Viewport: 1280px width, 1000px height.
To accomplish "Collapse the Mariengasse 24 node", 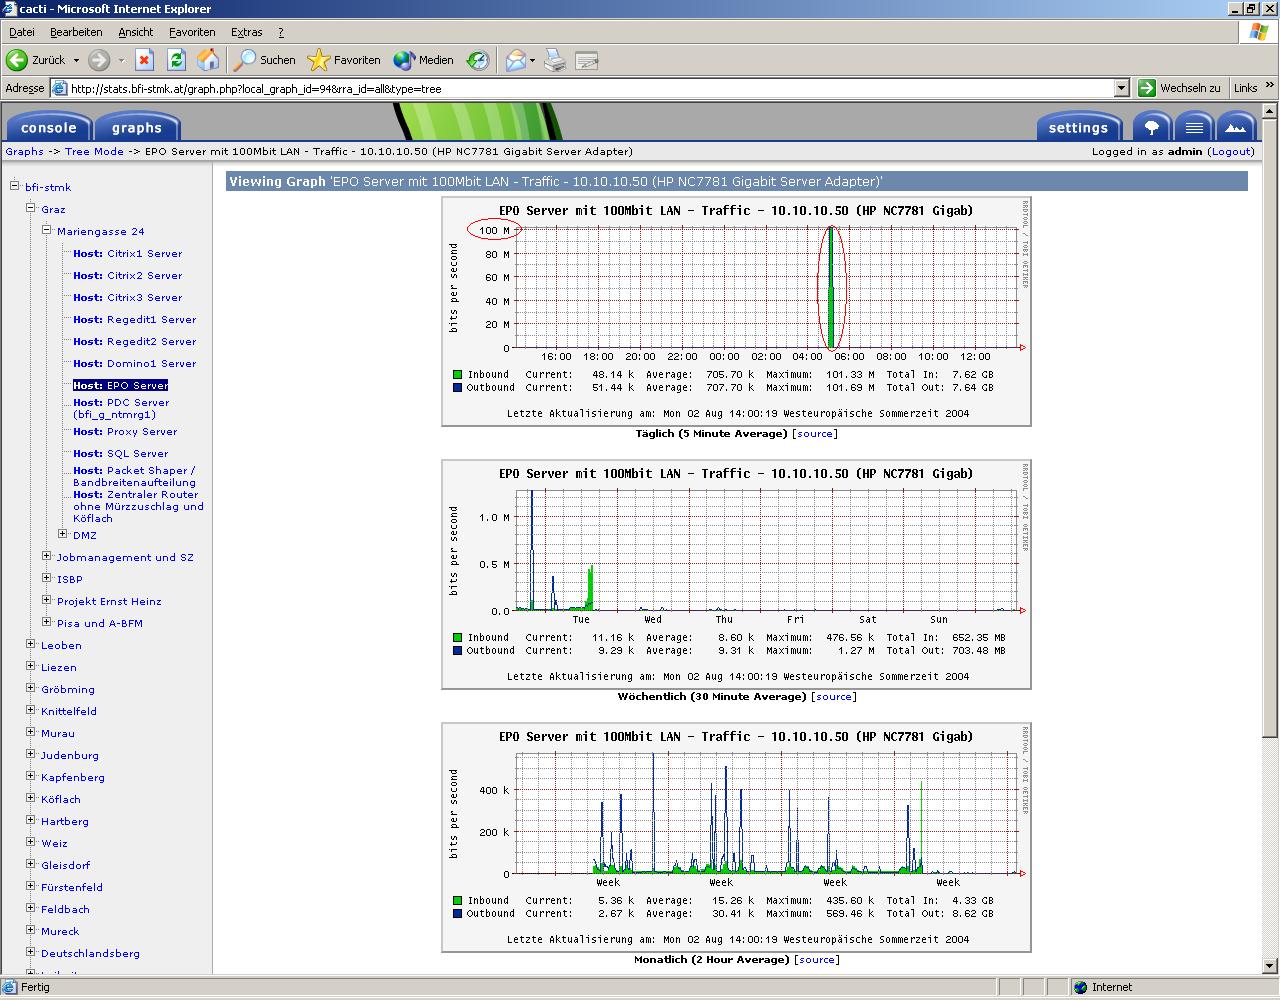I will [x=47, y=230].
